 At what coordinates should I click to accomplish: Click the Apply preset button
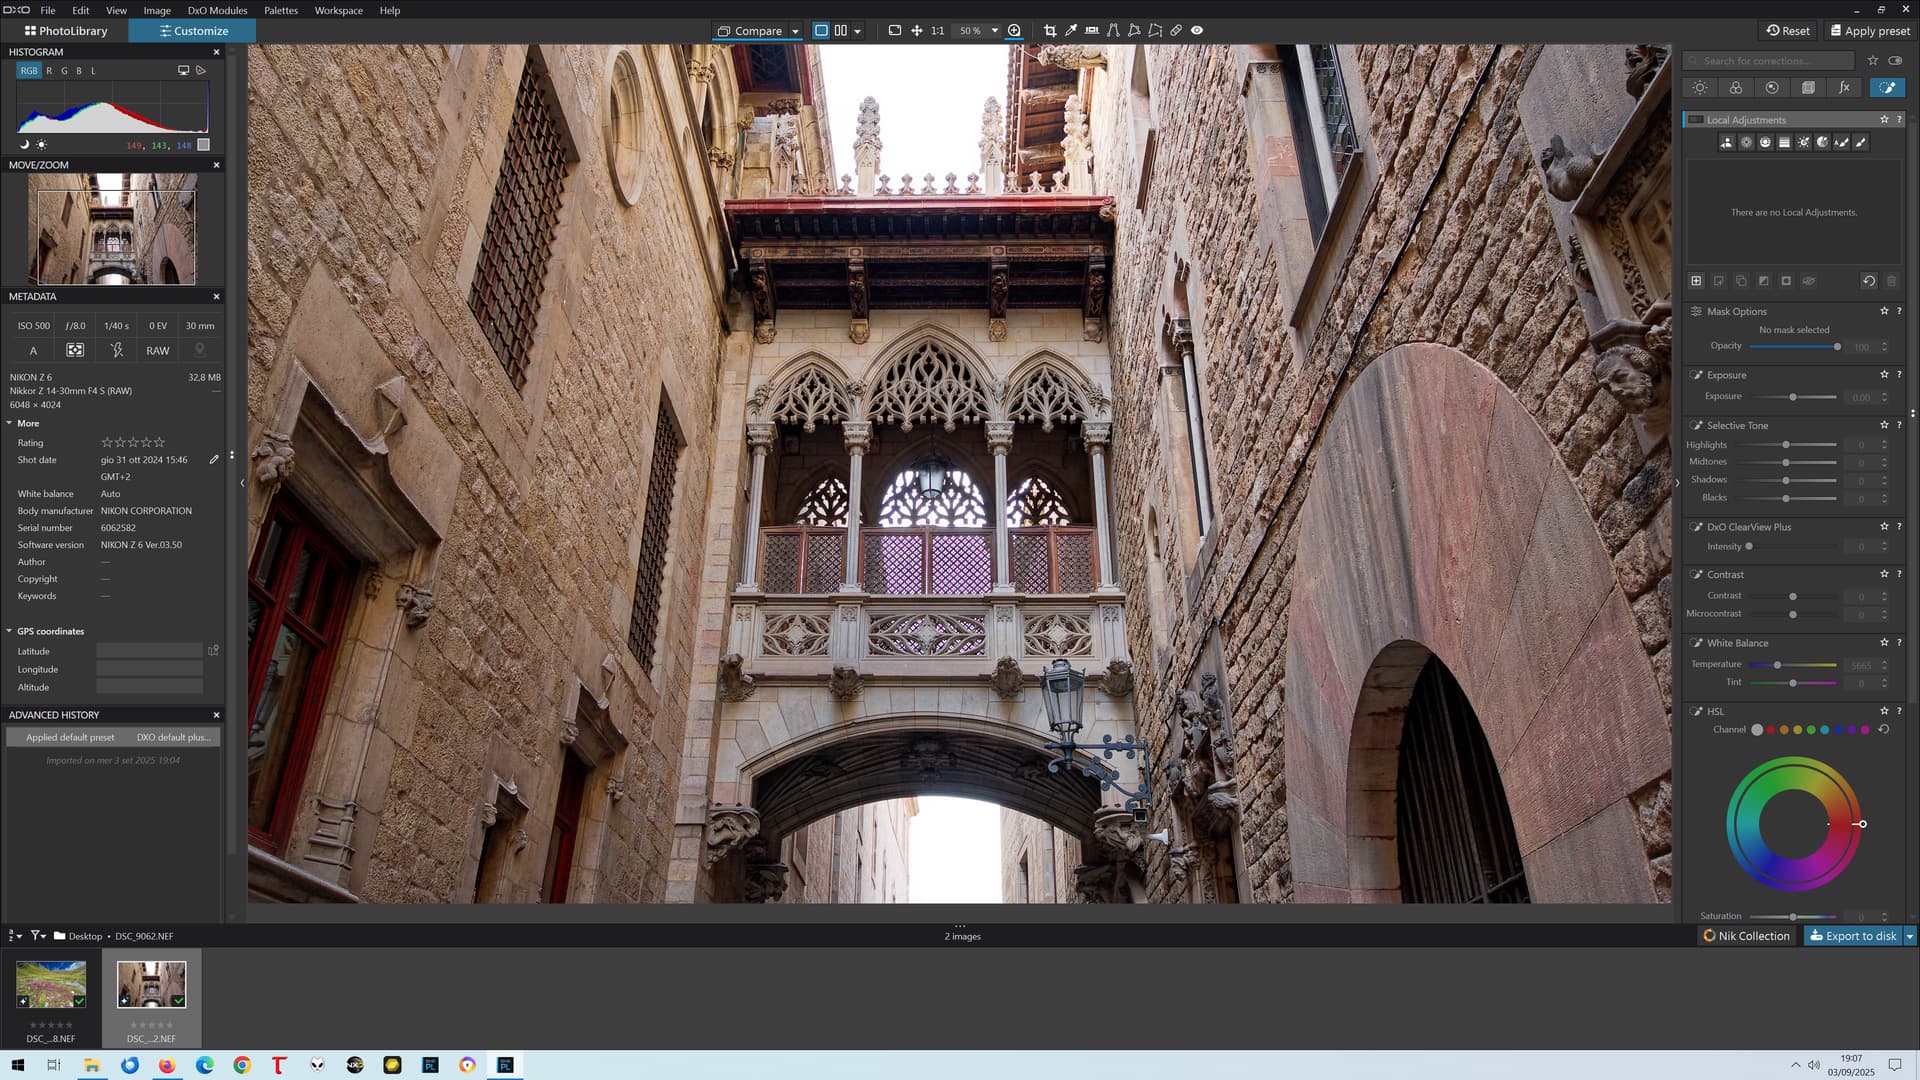pos(1869,31)
